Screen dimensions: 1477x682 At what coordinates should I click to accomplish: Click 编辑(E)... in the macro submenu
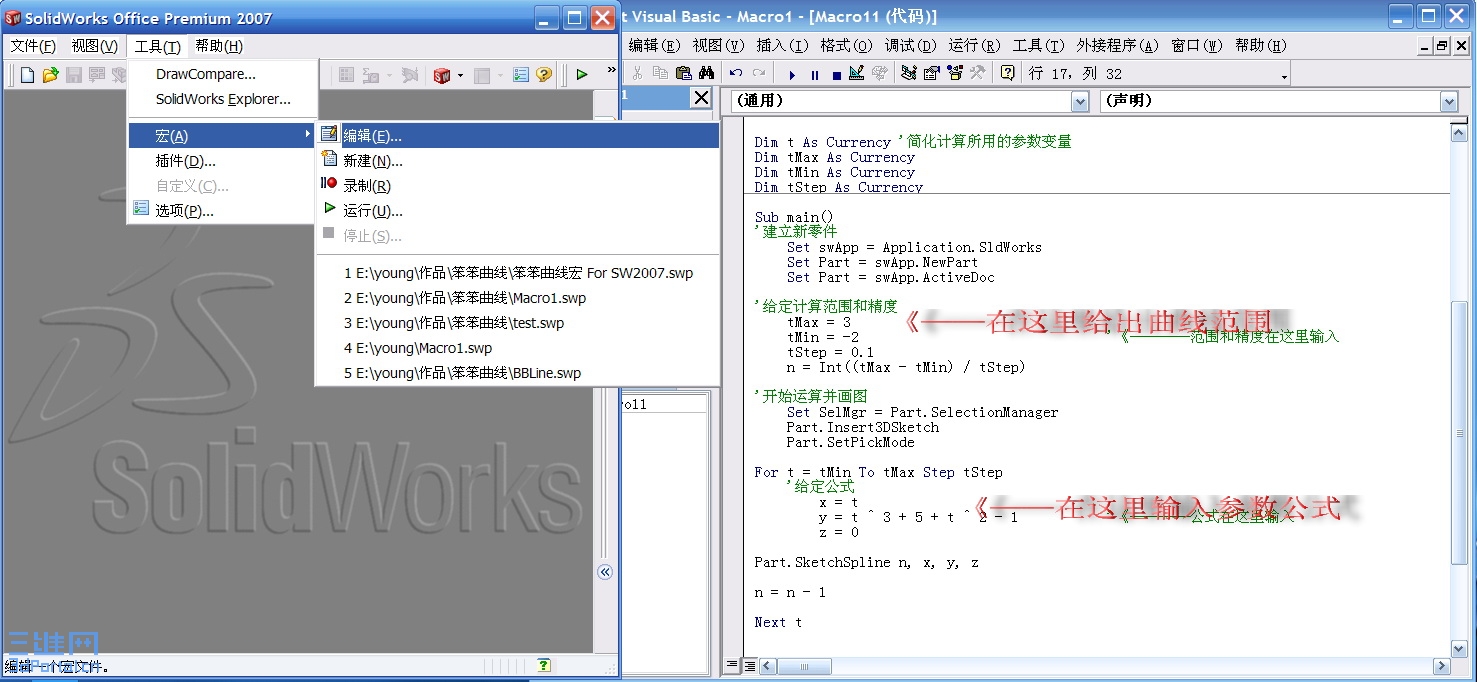(517, 136)
